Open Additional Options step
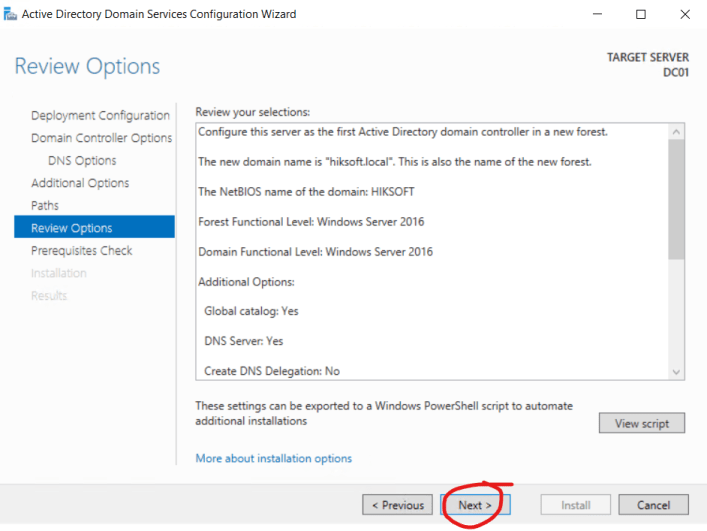The width and height of the screenshot is (707, 531). pyautogui.click(x=80, y=183)
